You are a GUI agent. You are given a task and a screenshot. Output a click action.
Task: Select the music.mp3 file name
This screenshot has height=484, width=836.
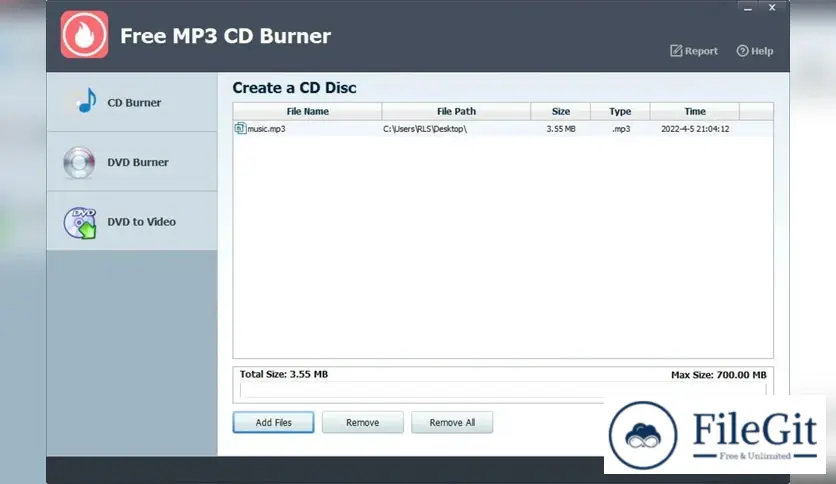coord(267,129)
